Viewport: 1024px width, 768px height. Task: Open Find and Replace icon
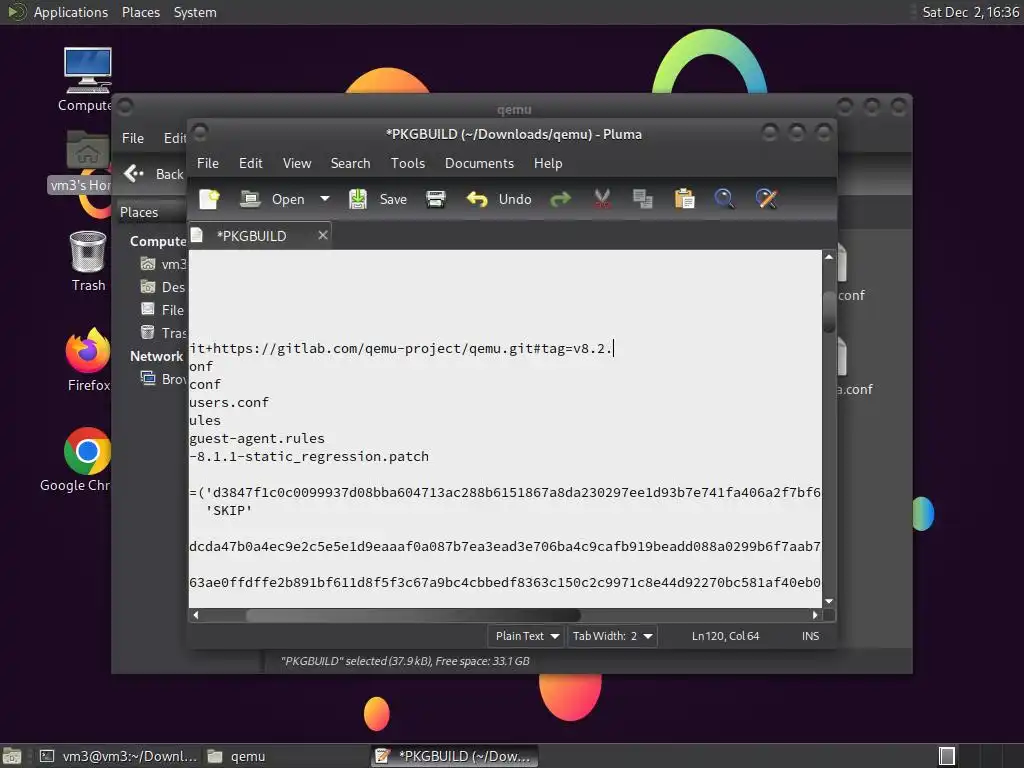pyautogui.click(x=766, y=199)
